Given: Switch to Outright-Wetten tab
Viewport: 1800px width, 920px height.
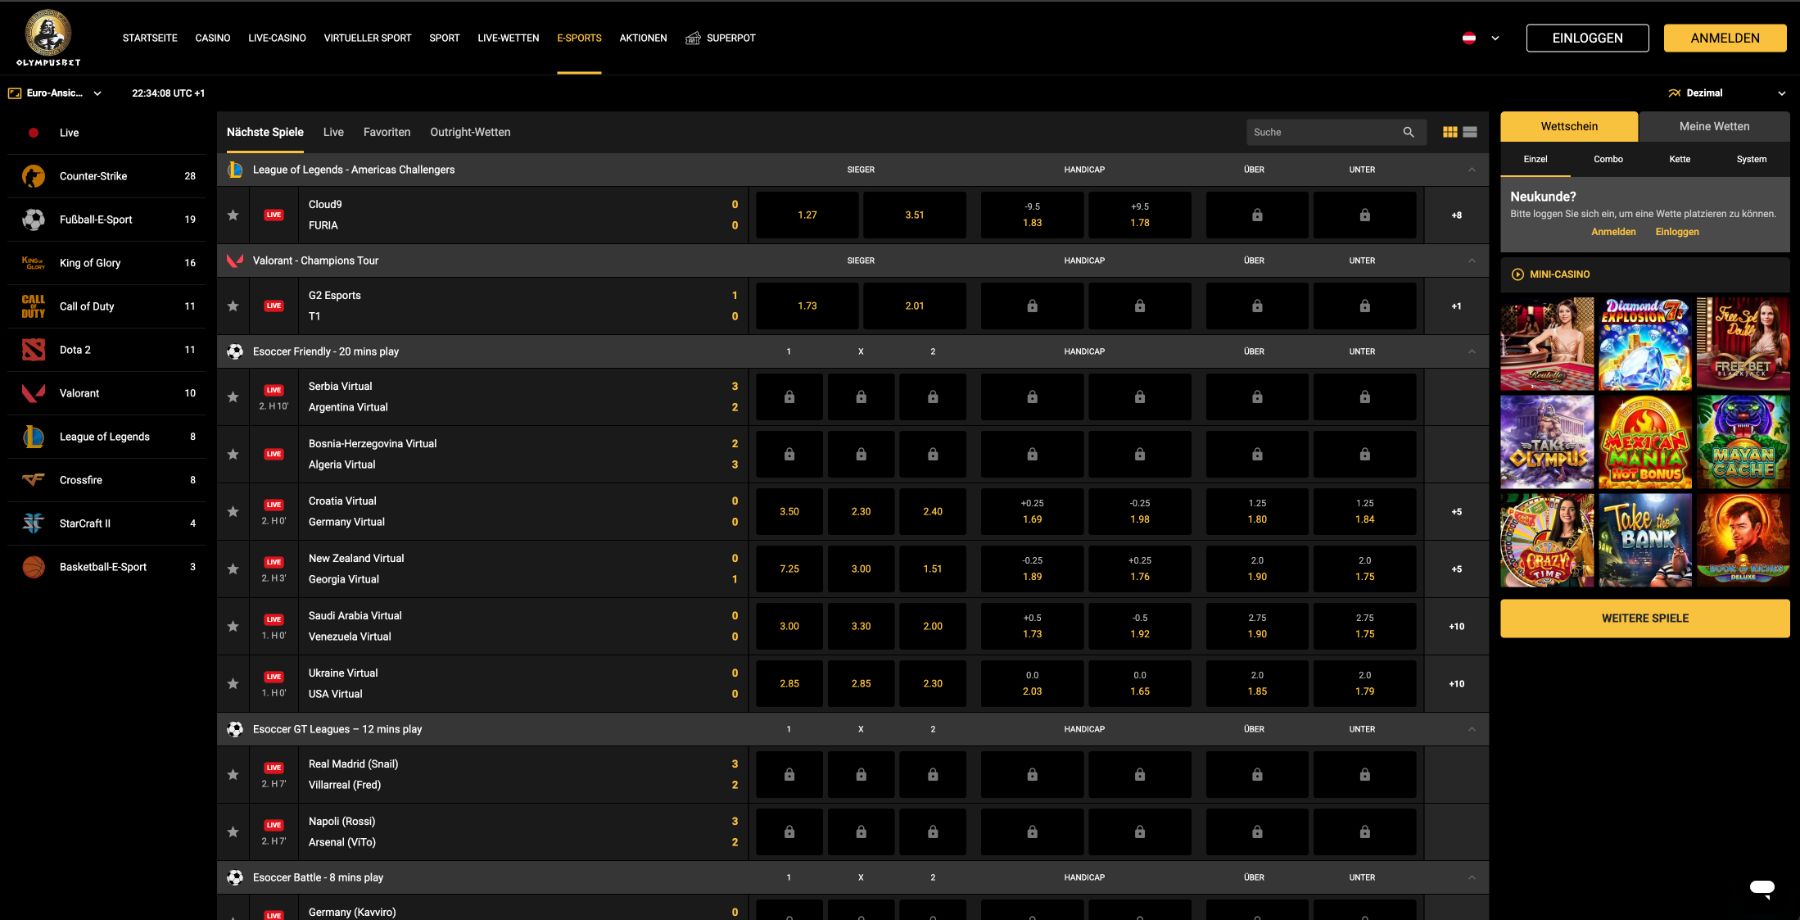Looking at the screenshot, I should (x=470, y=132).
